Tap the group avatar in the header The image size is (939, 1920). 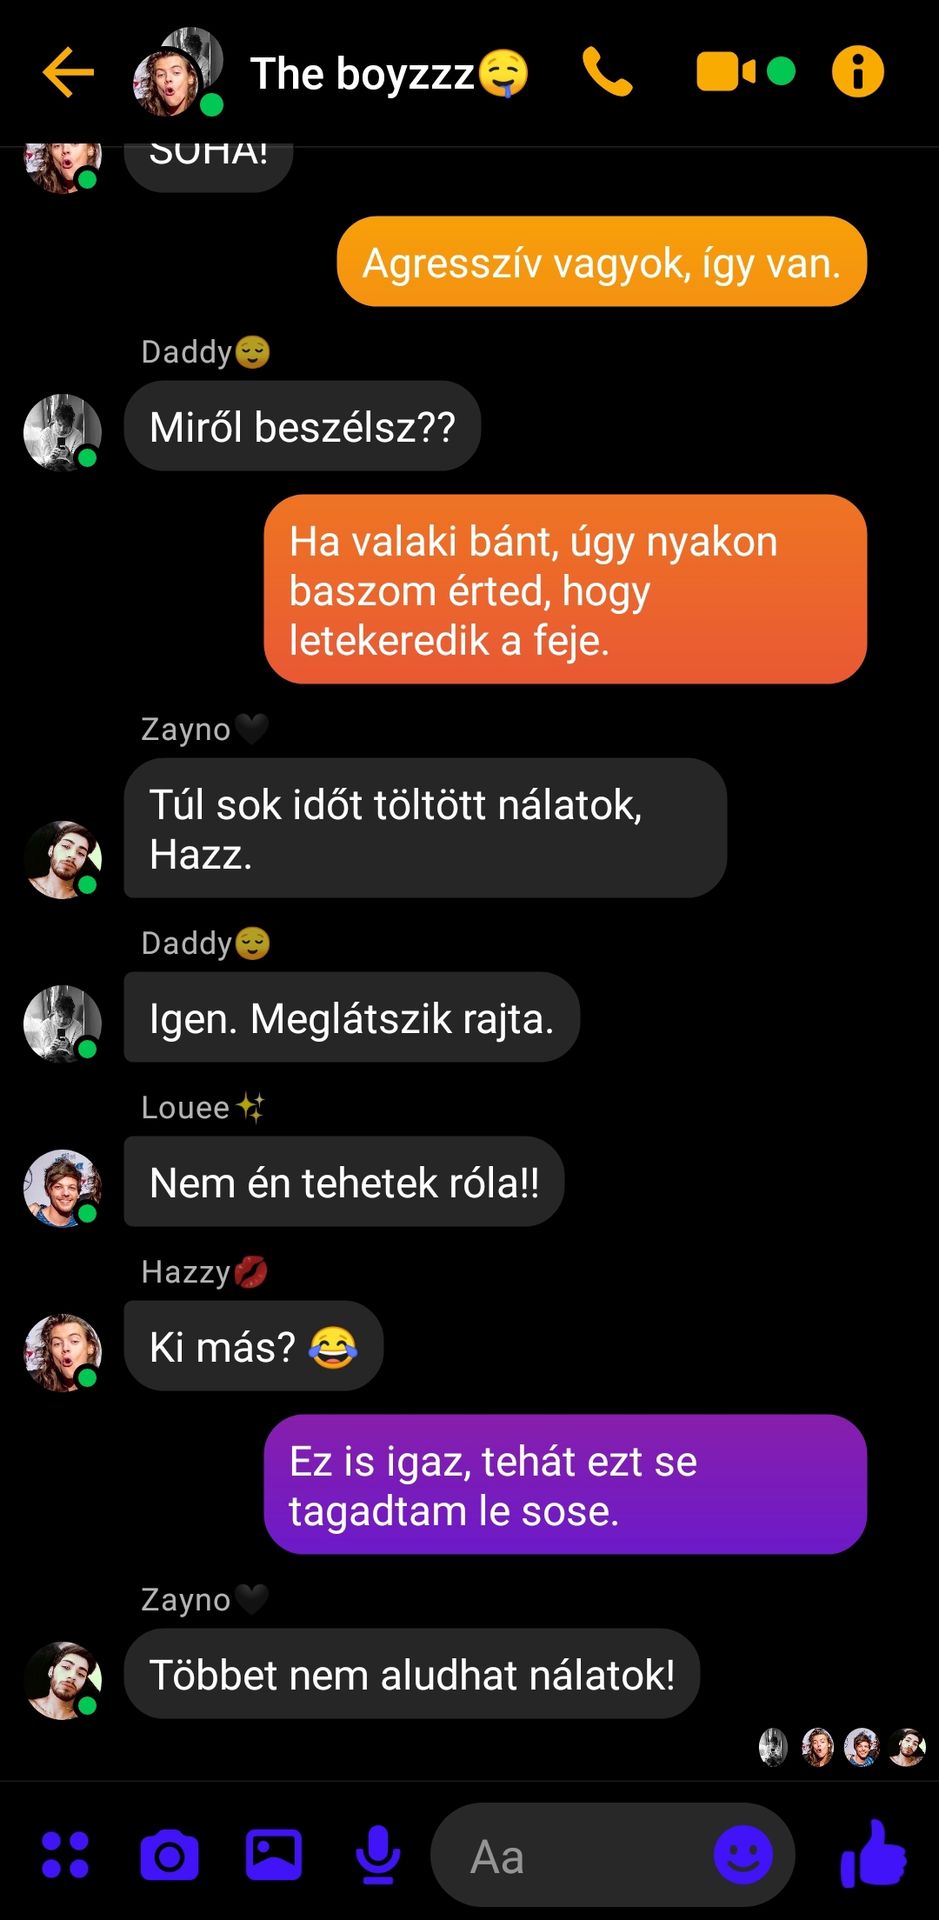pos(178,72)
